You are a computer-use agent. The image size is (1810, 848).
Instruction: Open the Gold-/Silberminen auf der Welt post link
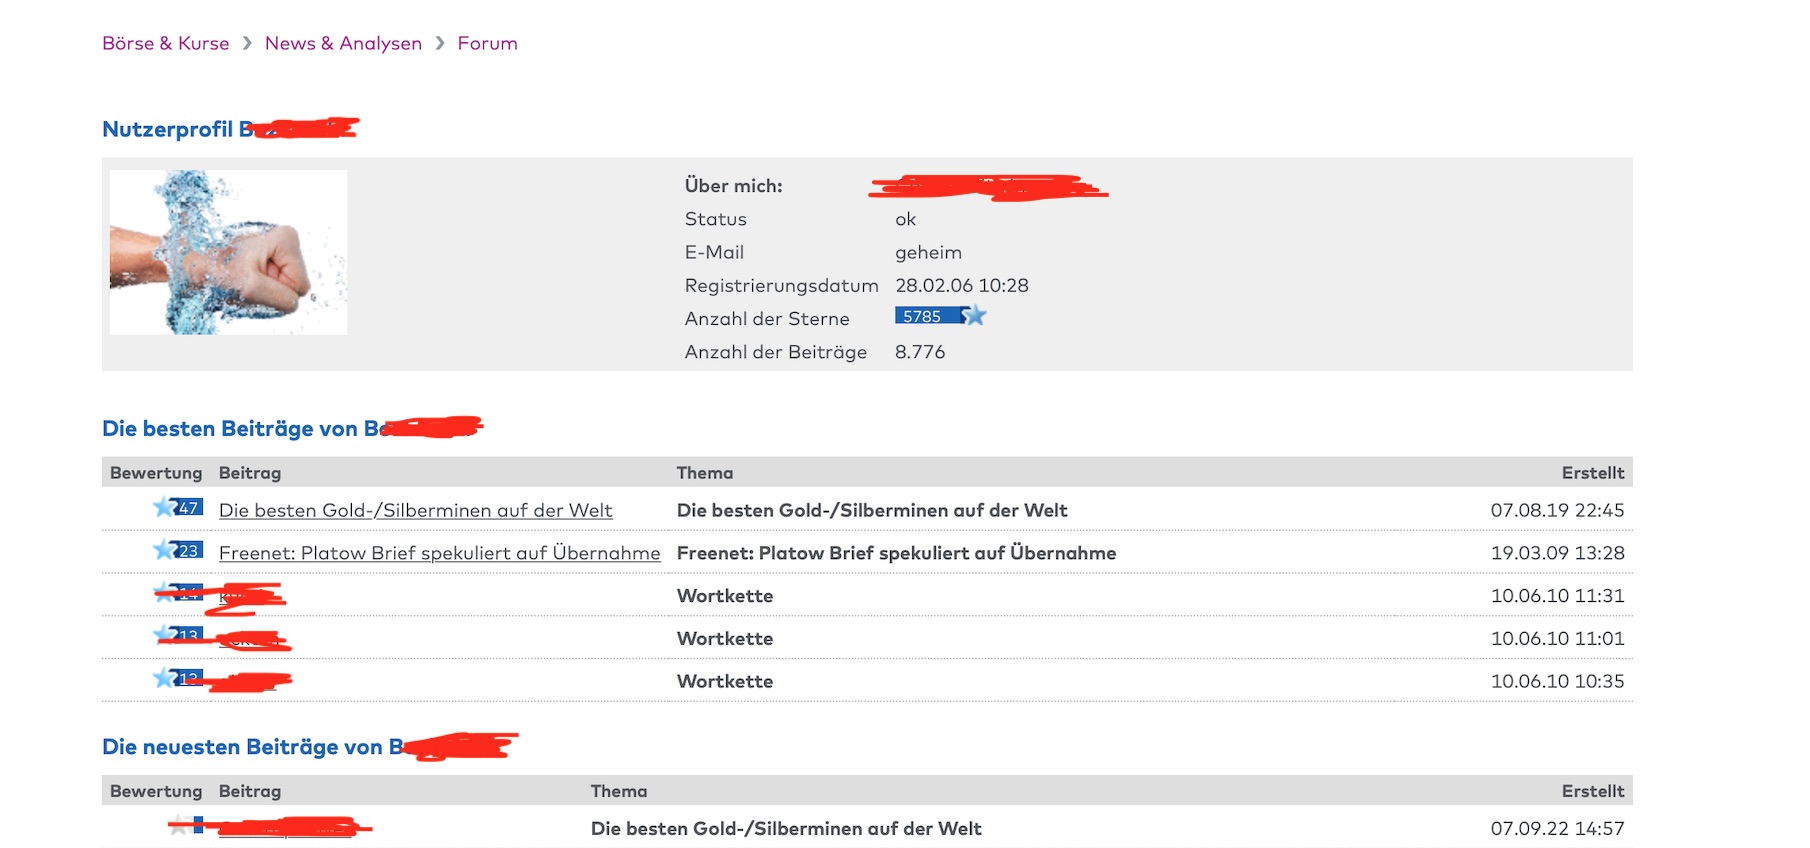415,510
